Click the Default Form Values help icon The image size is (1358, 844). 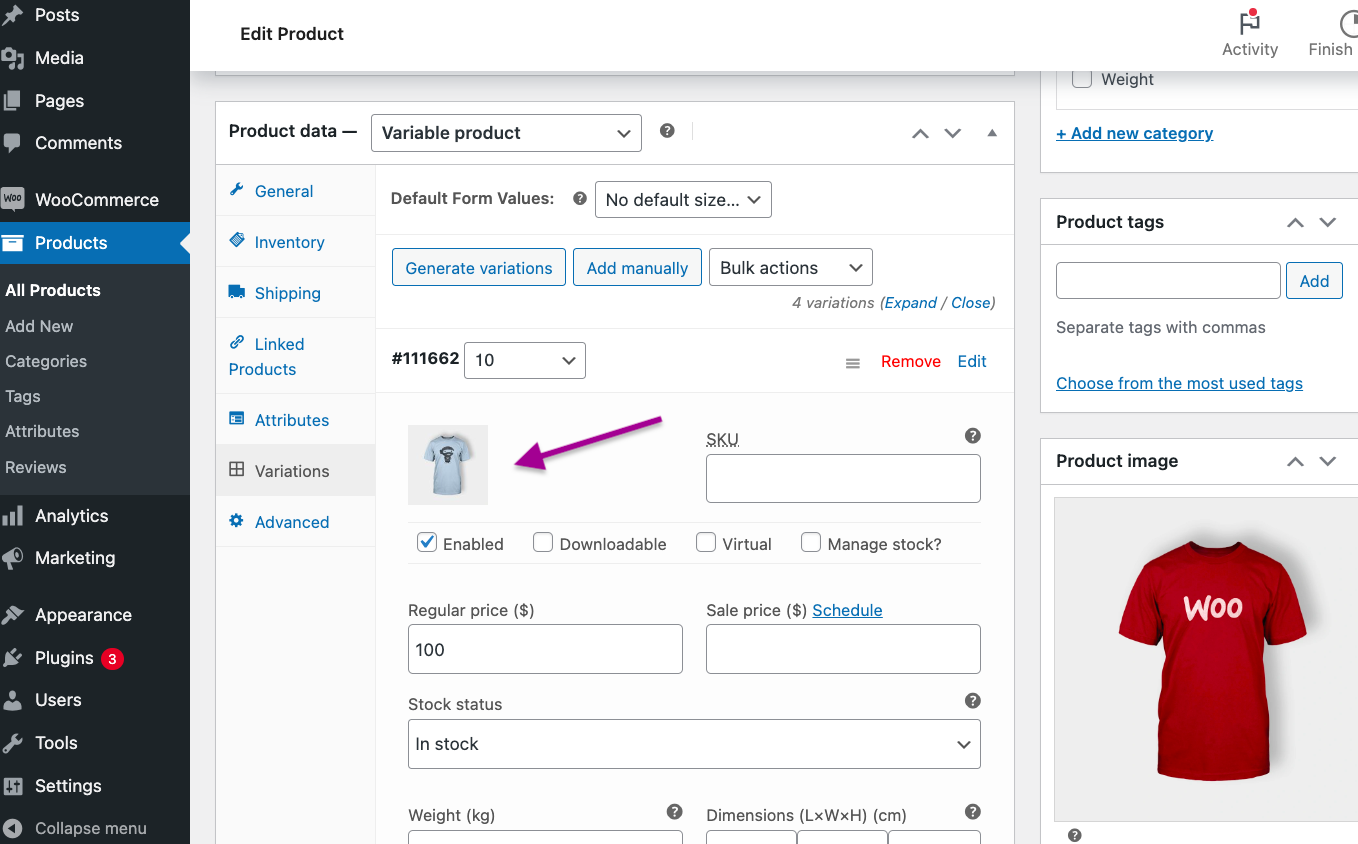point(579,198)
